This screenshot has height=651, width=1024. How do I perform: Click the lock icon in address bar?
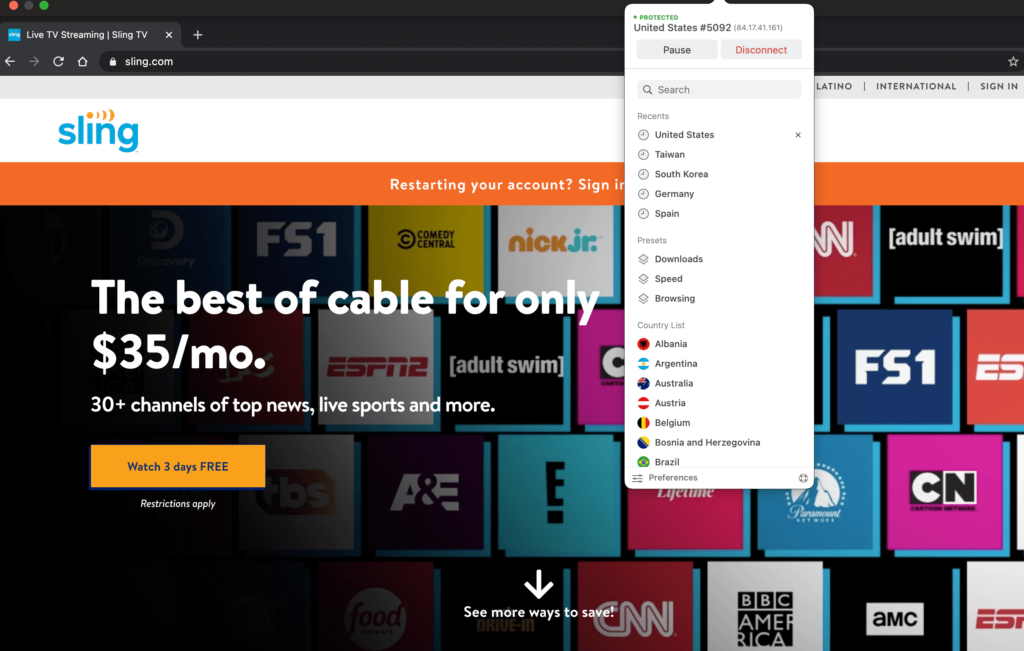coord(113,61)
